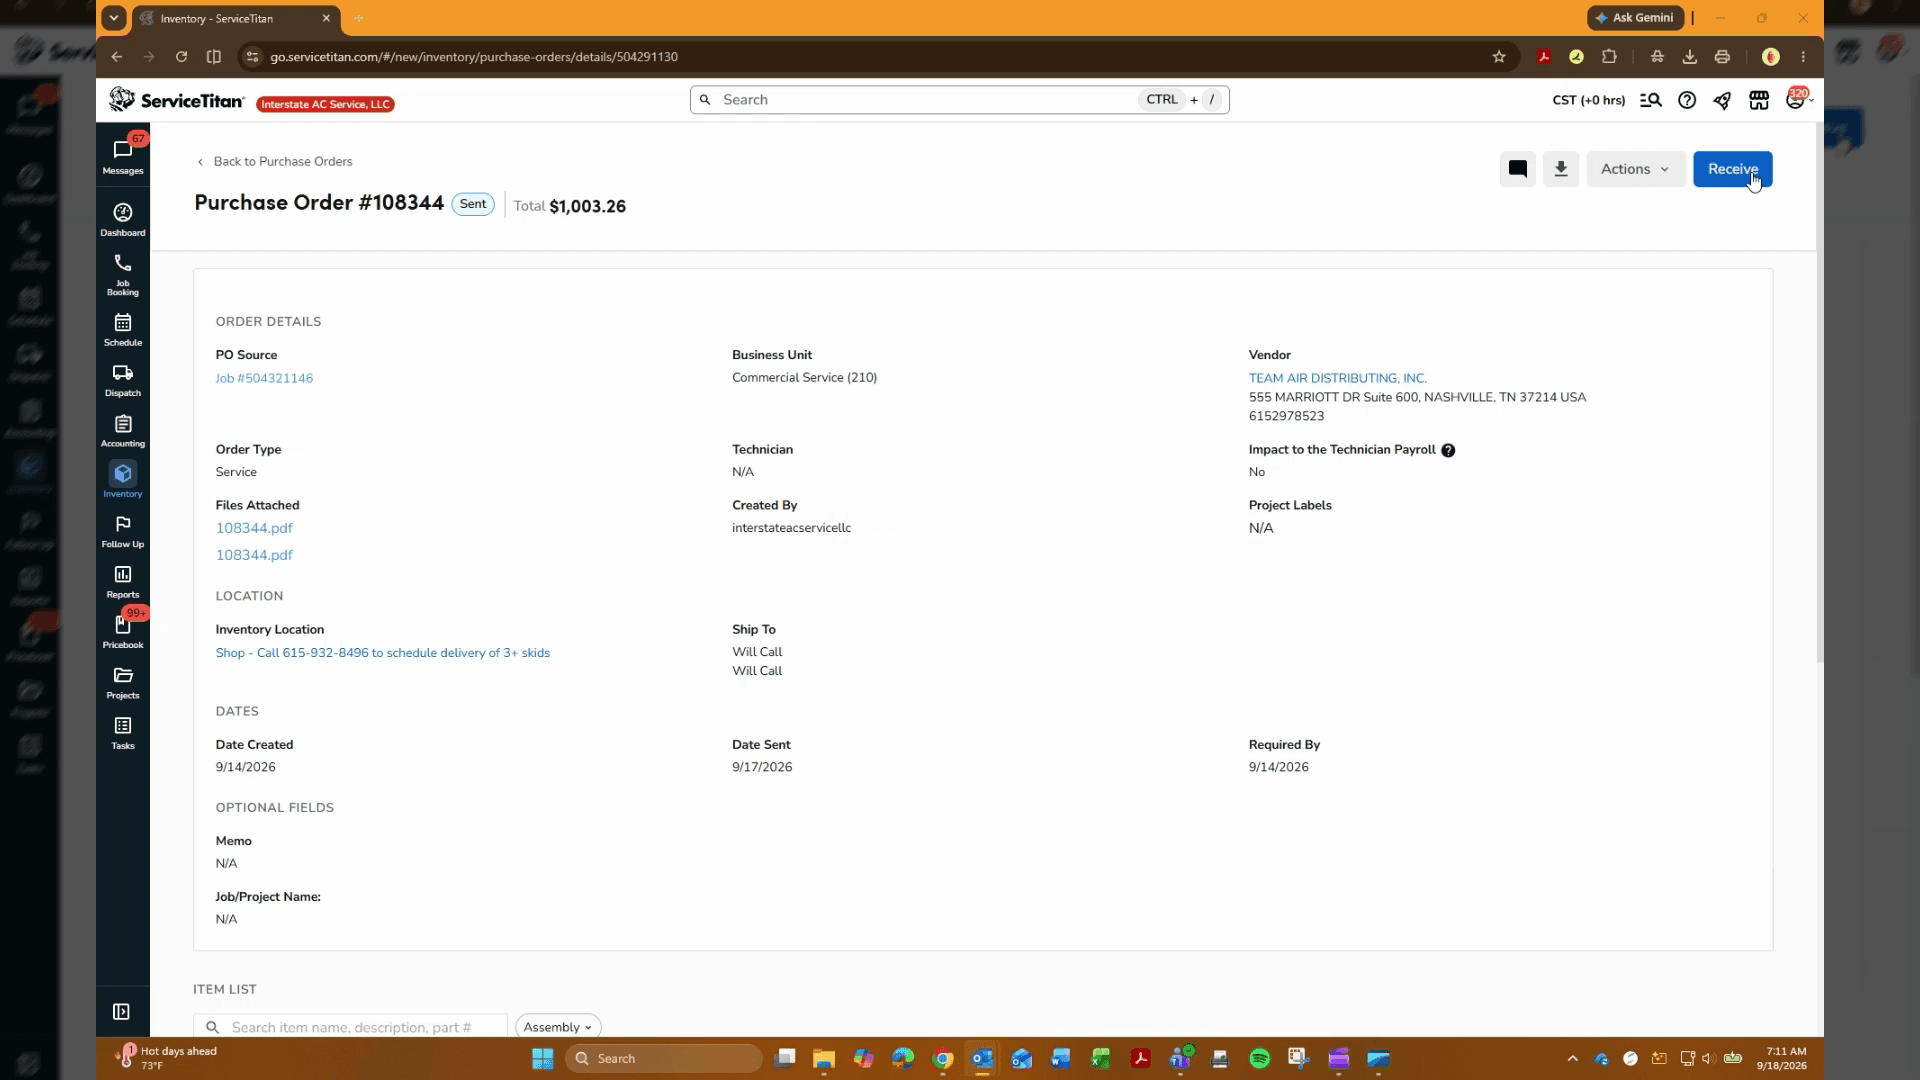
Task: Click the item list search field
Action: click(350, 1027)
